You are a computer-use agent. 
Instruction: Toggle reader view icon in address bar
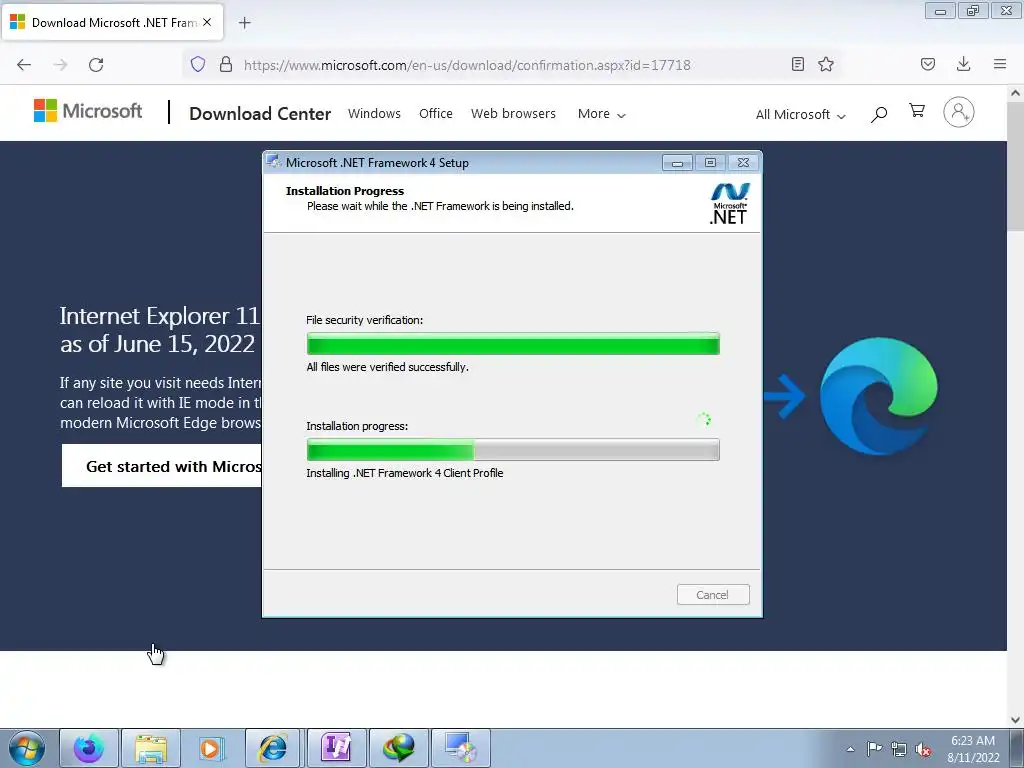coord(797,64)
